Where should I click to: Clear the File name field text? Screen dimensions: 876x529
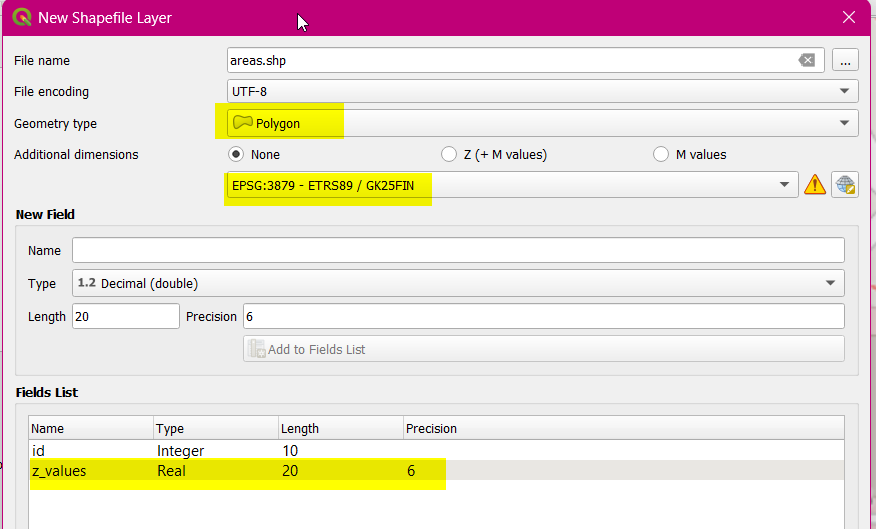point(807,60)
